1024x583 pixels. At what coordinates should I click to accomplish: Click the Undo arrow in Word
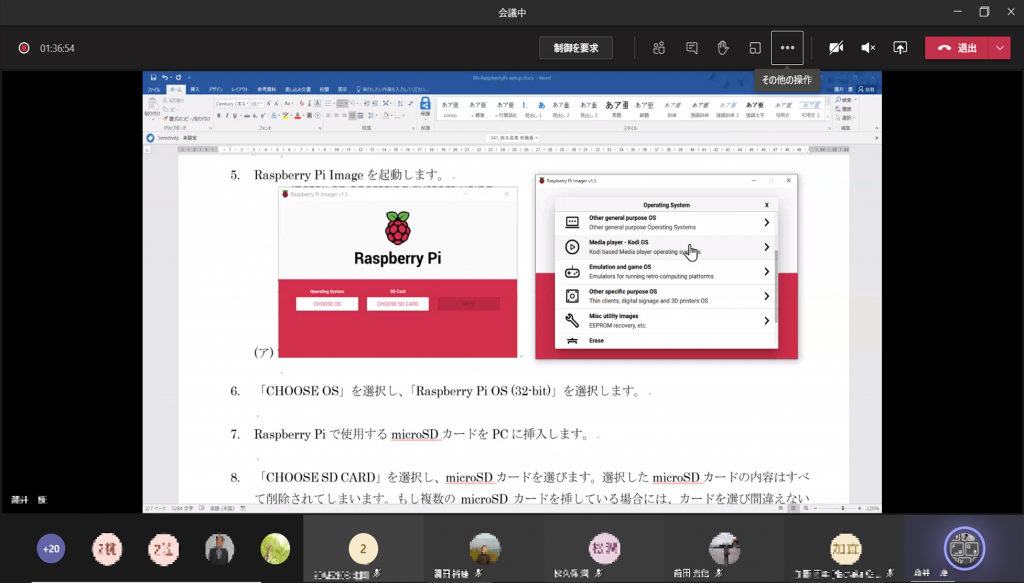point(165,78)
